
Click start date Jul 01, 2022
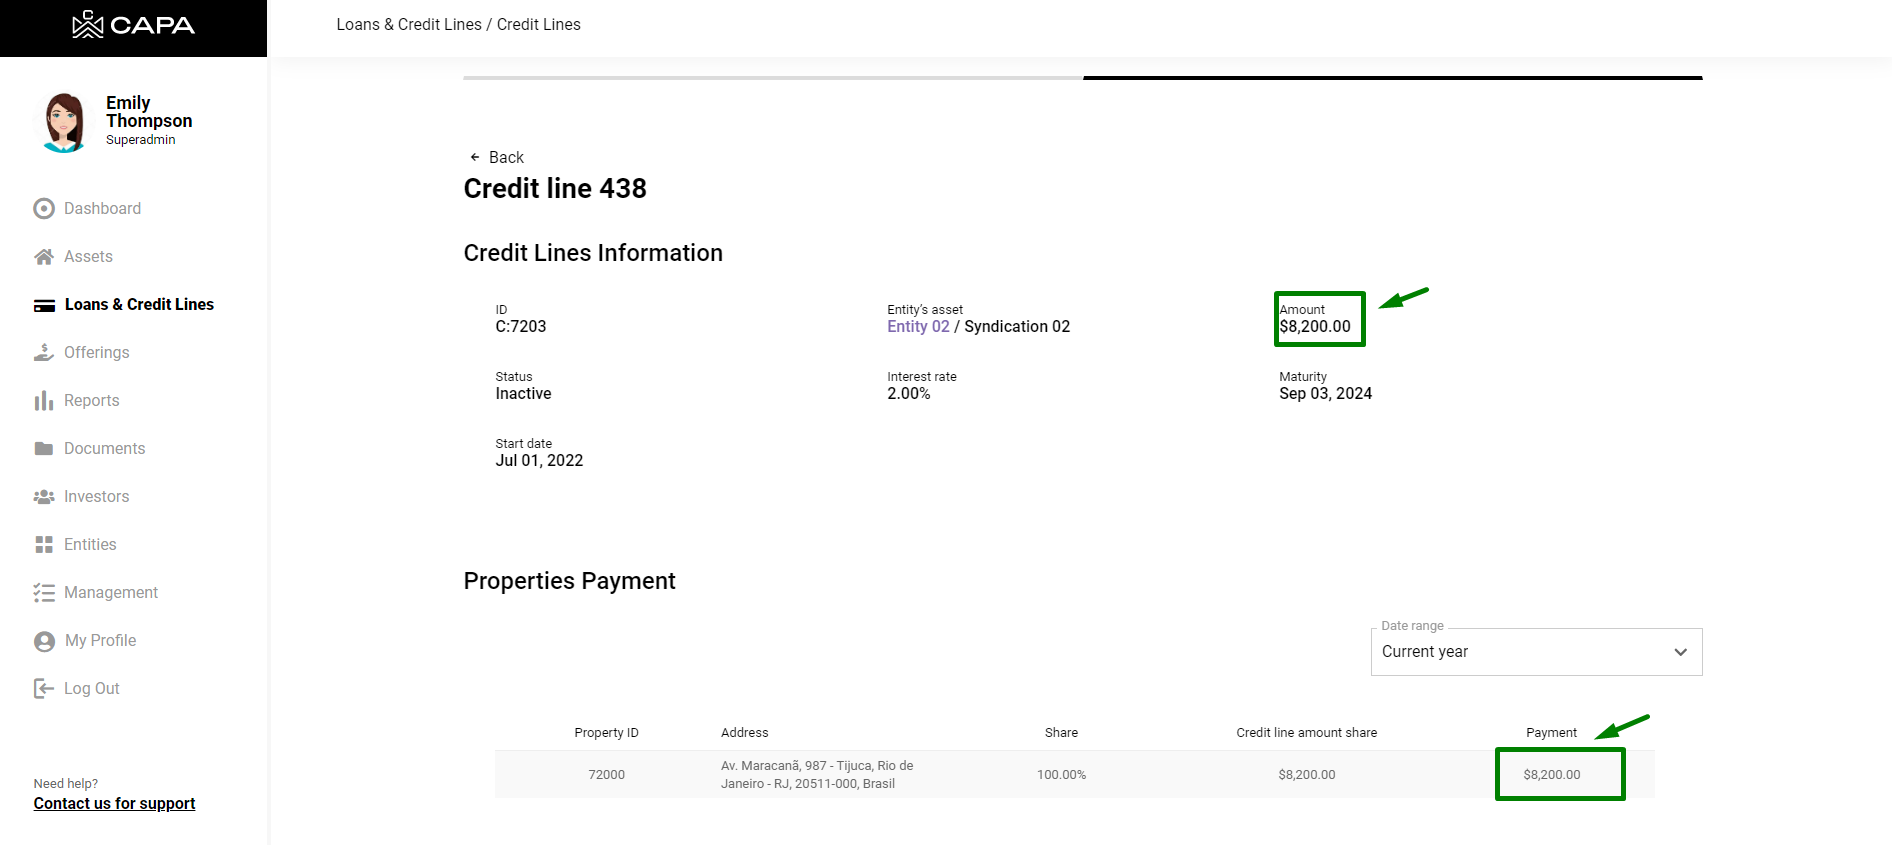pos(539,460)
